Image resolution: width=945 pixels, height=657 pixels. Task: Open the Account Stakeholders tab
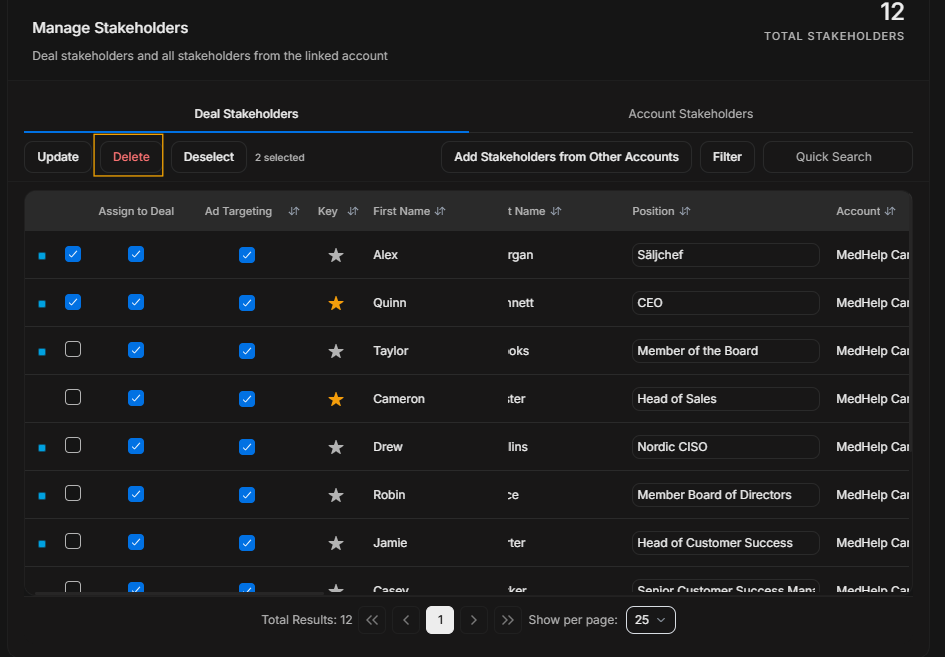click(691, 114)
